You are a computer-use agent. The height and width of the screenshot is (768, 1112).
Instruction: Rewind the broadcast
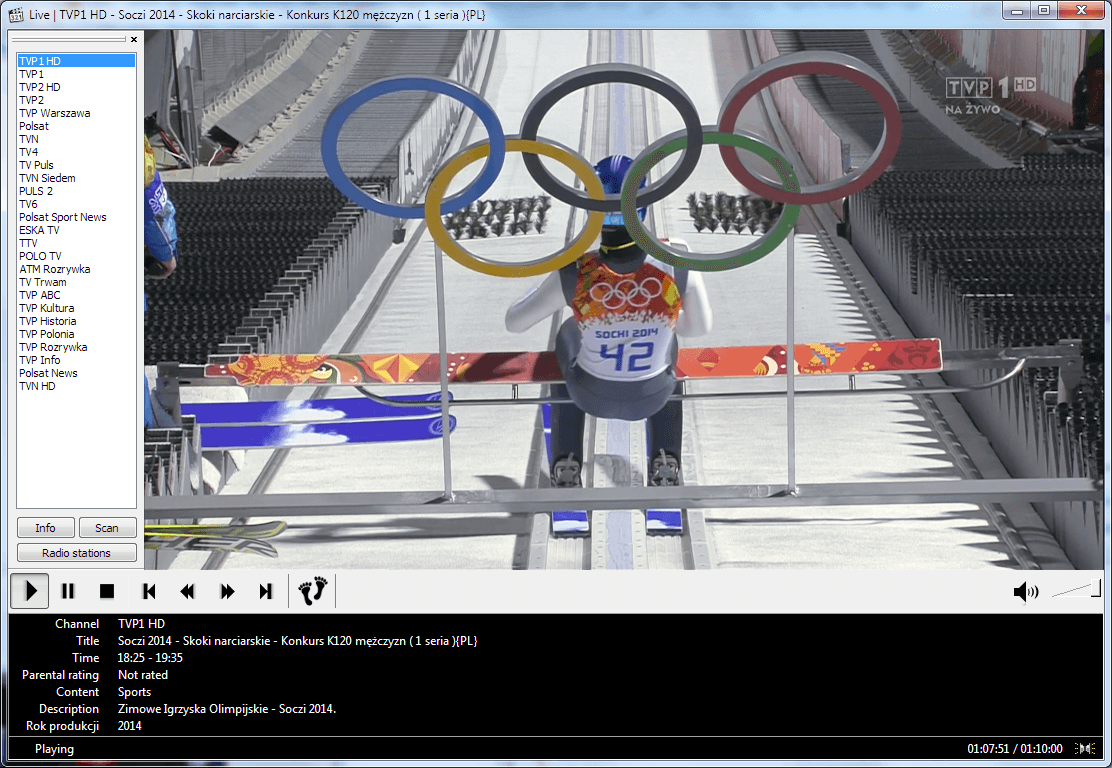point(187,591)
